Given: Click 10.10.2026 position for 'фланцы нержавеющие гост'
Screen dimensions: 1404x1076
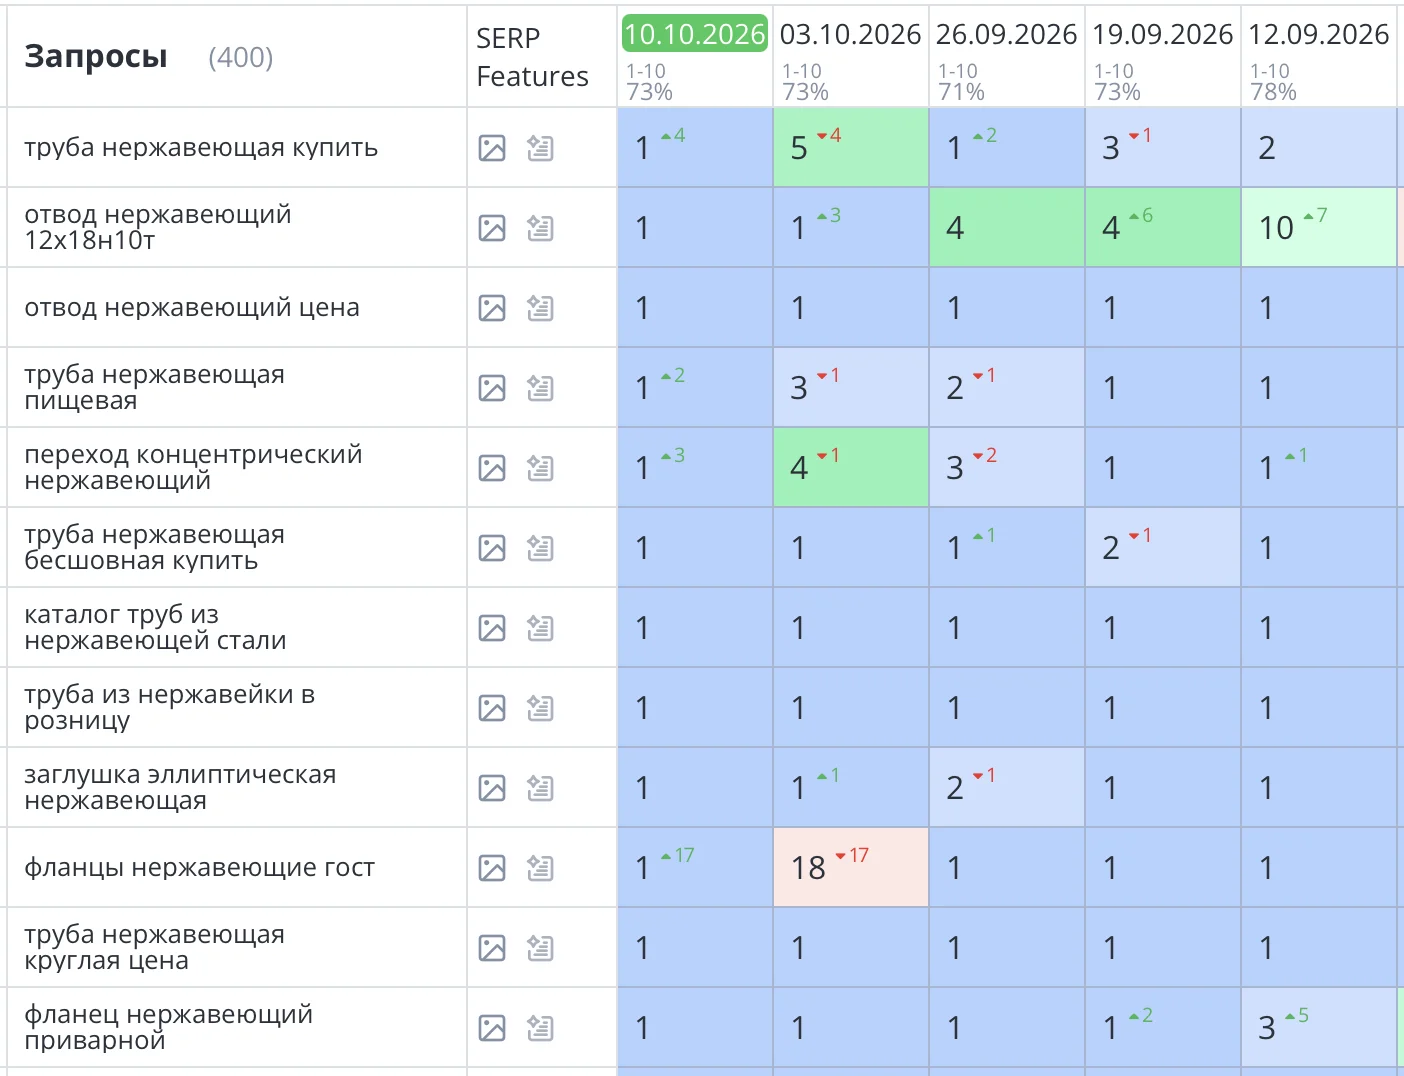Looking at the screenshot, I should (695, 867).
